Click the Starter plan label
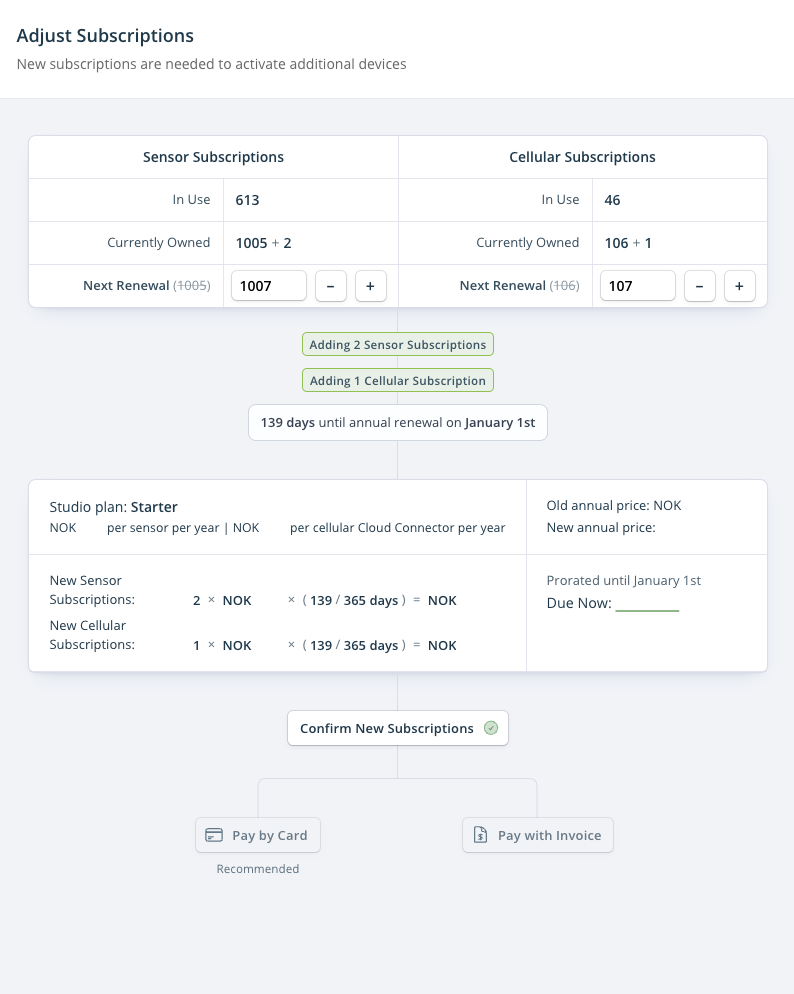This screenshot has height=994, width=794. (x=154, y=507)
